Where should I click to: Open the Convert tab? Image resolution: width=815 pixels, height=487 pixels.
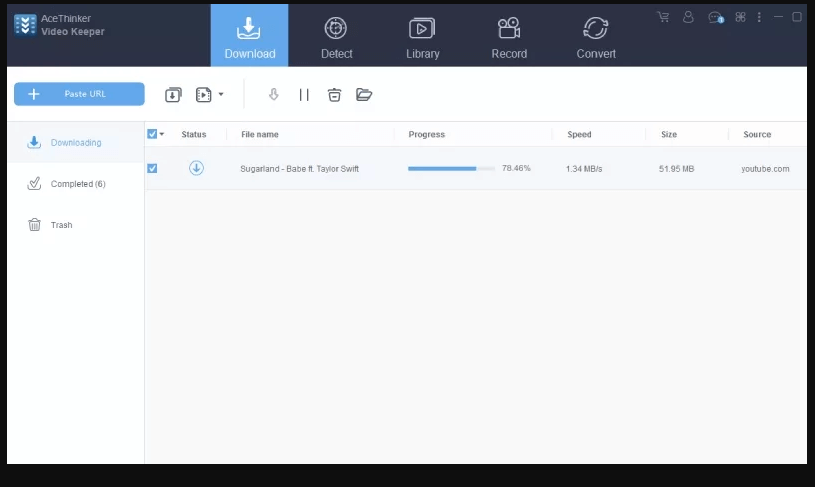[x=596, y=38]
